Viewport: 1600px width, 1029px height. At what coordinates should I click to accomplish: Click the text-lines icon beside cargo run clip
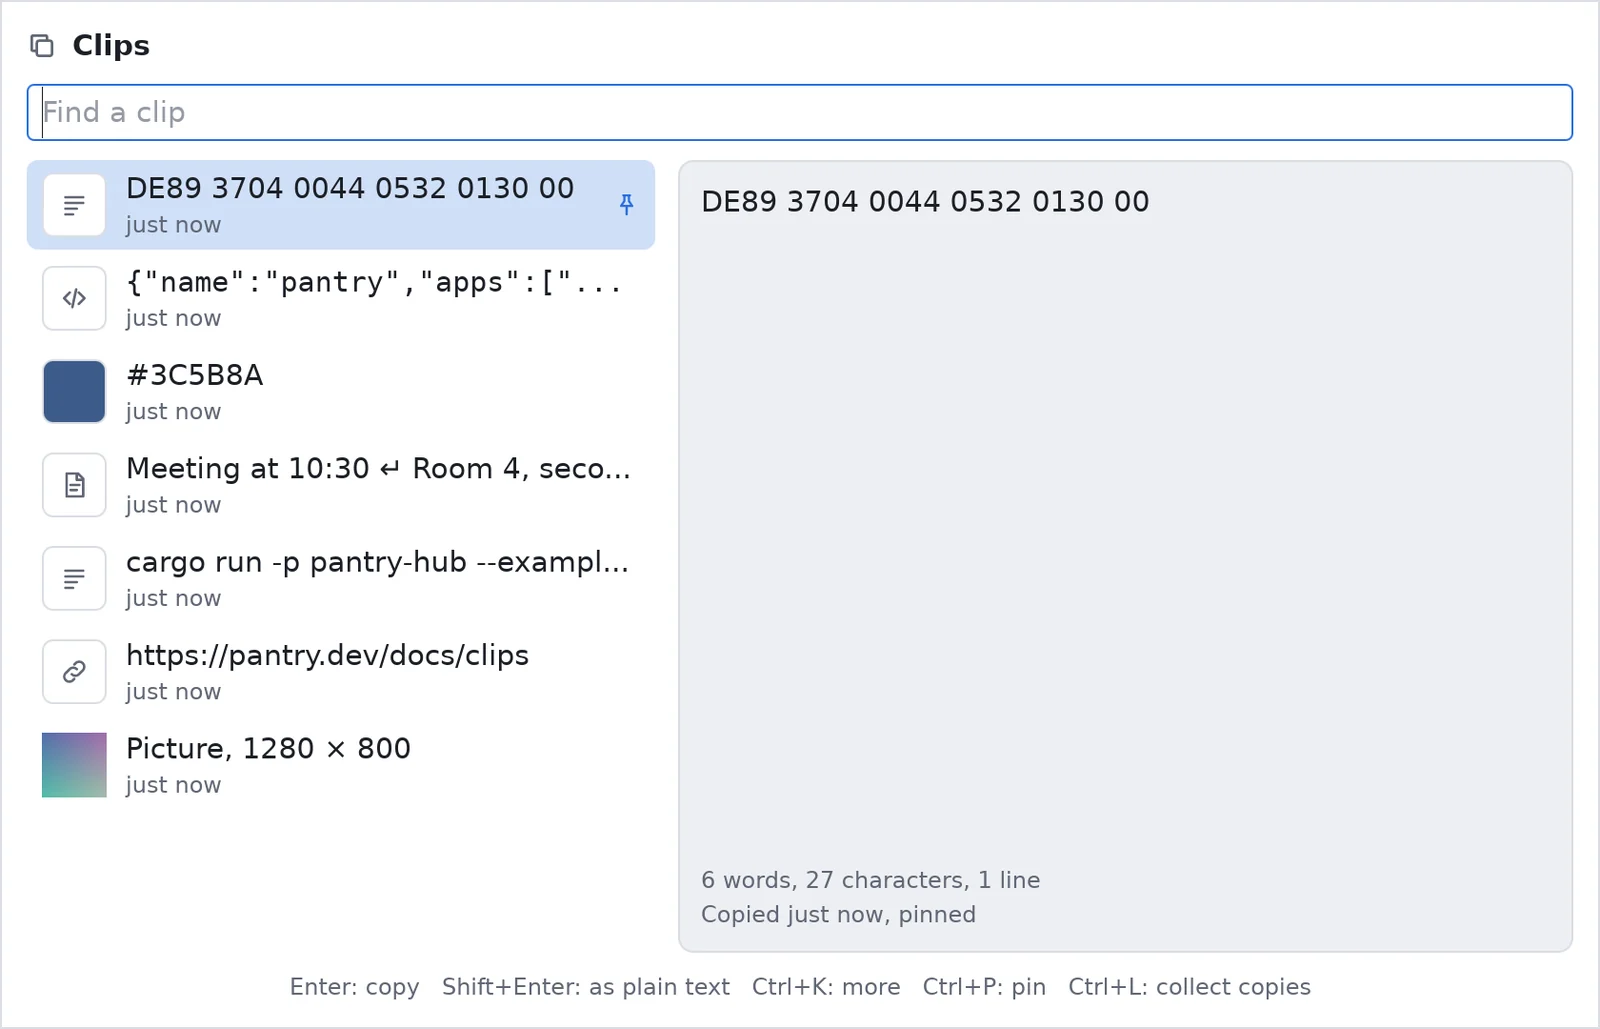pyautogui.click(x=74, y=578)
